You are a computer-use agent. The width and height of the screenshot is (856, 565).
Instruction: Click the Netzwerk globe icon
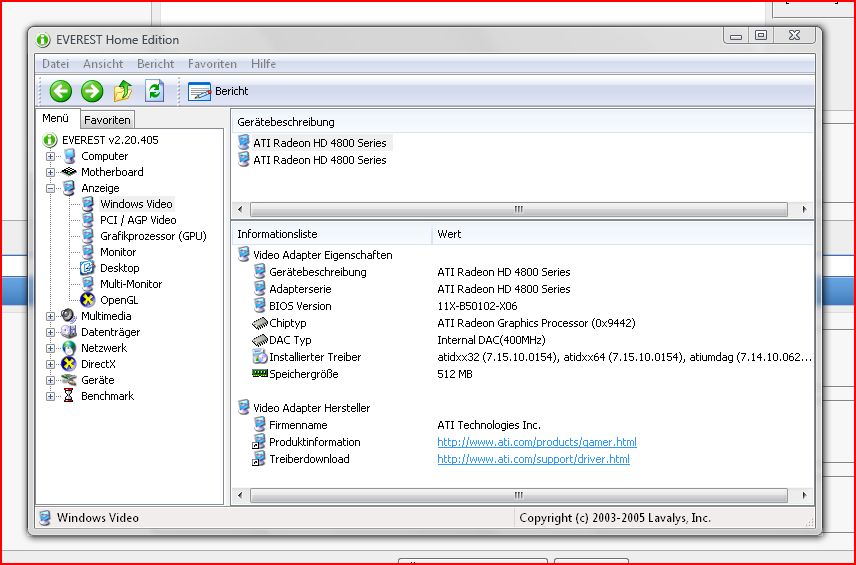69,348
